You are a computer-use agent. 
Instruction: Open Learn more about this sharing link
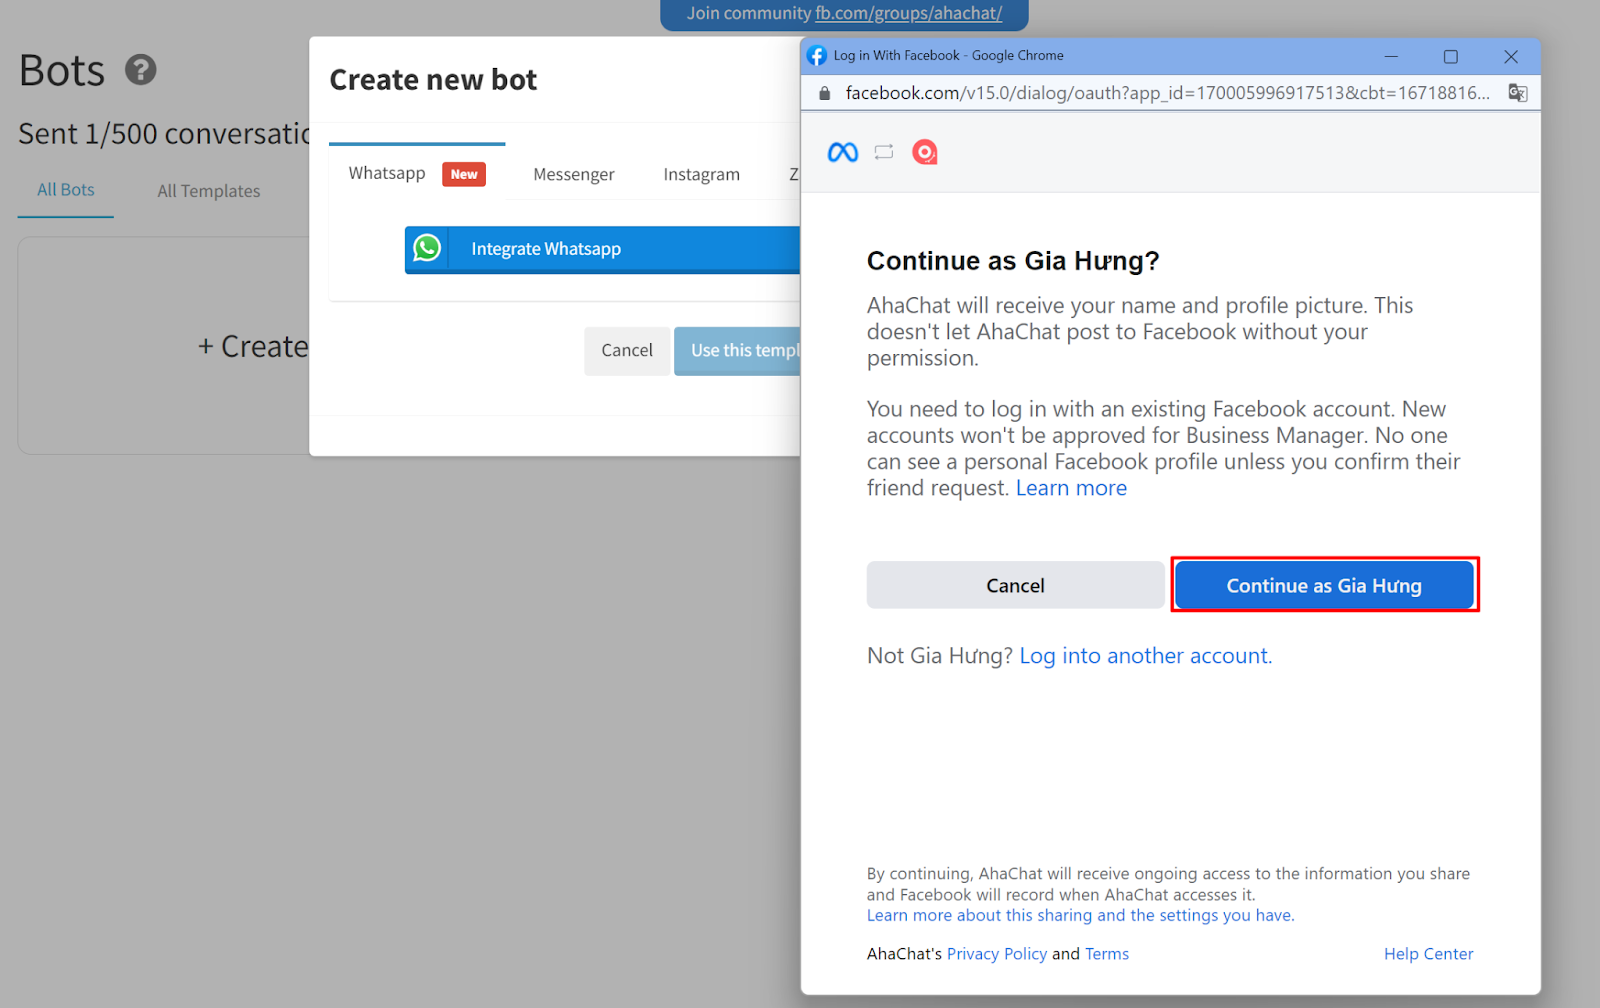[x=1081, y=915]
